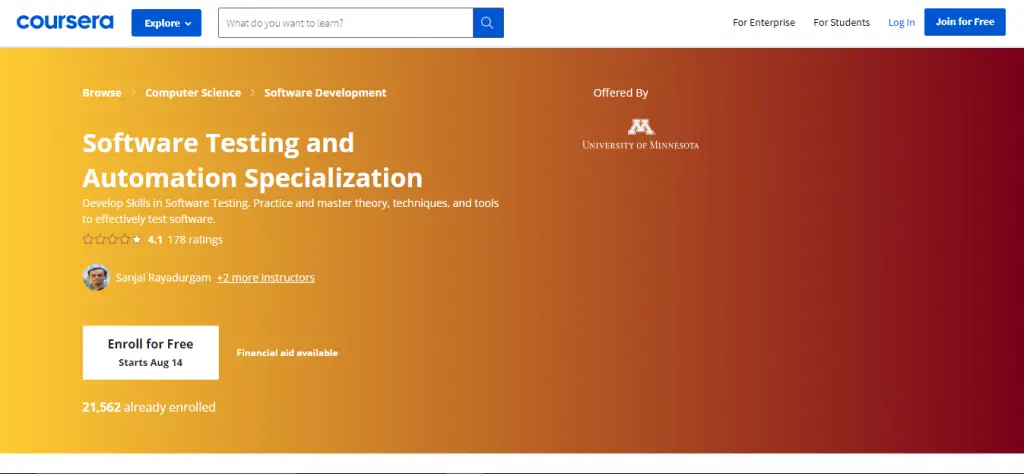This screenshot has height=474, width=1024.
Task: Open the For Enterprise page
Action: click(764, 23)
